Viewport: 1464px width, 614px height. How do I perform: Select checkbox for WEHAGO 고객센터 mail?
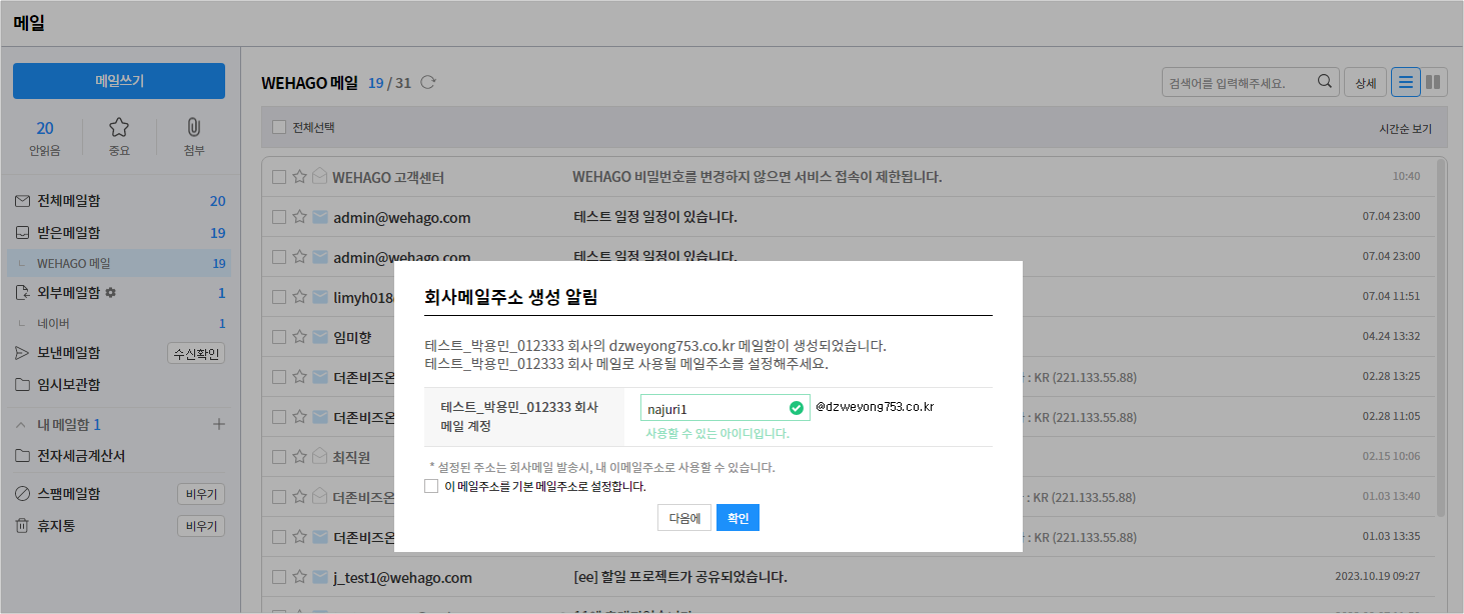279,177
